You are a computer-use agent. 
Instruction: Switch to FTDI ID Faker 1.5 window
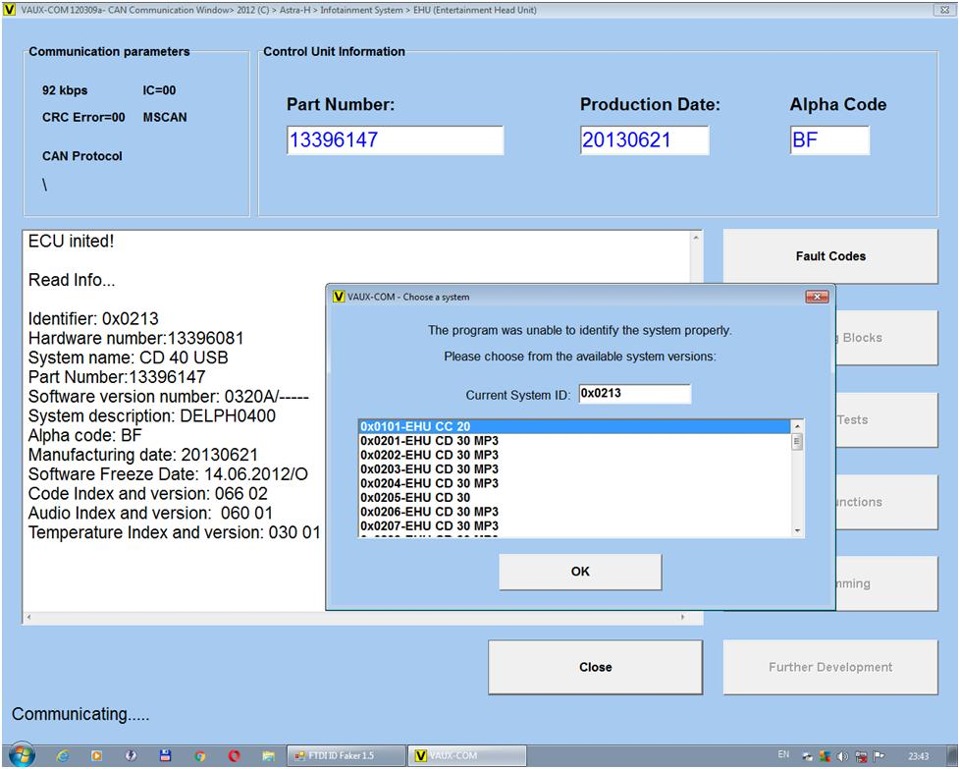[x=346, y=756]
